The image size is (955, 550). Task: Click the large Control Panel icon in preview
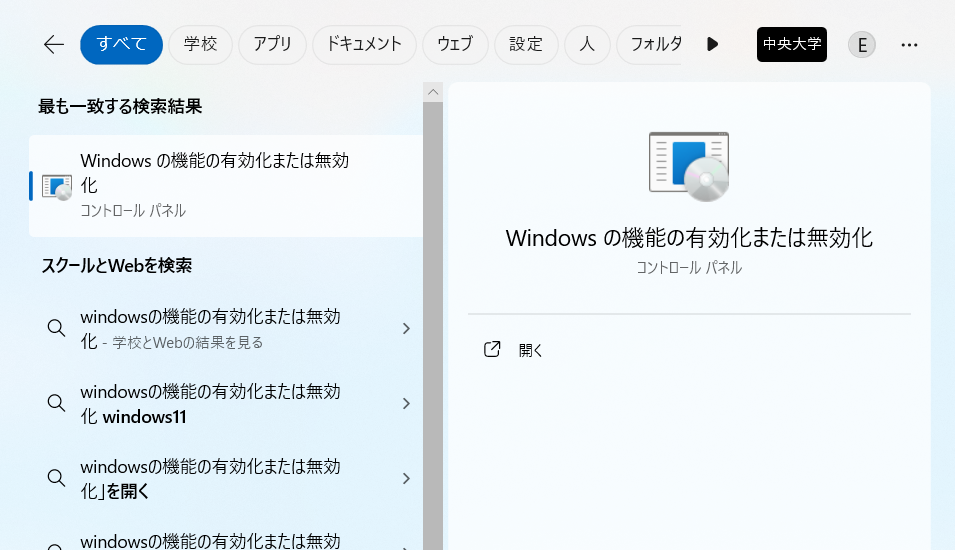tap(689, 166)
